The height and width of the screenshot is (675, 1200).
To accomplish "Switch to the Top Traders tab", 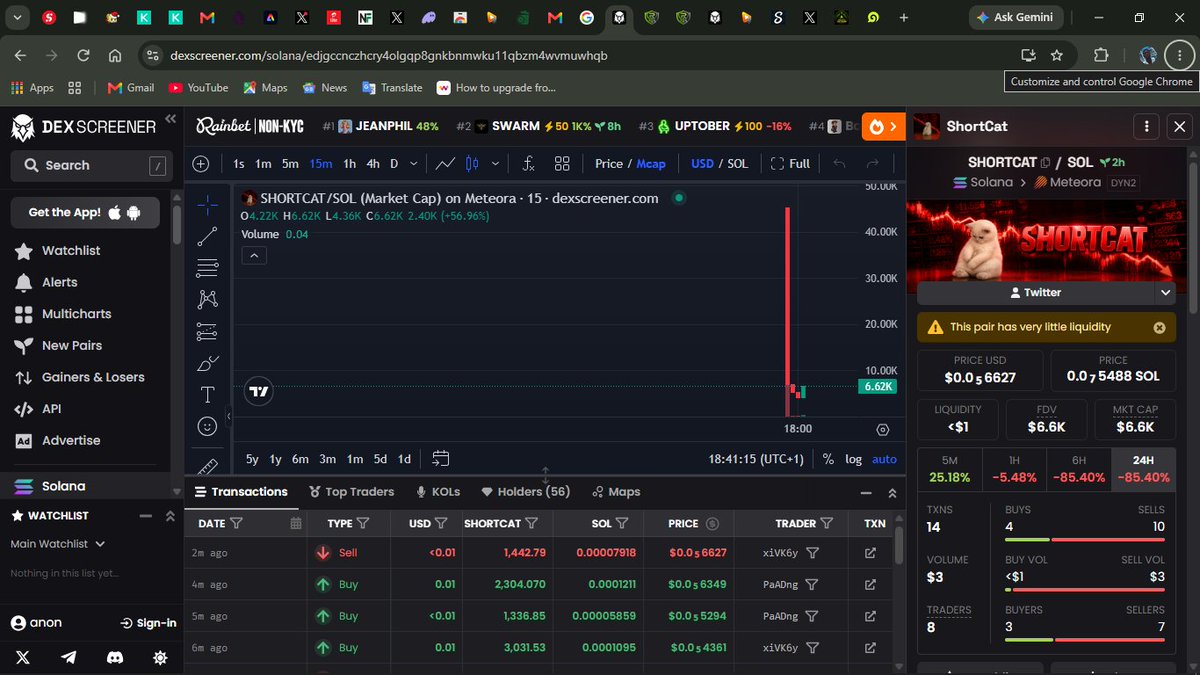I will click(x=351, y=492).
